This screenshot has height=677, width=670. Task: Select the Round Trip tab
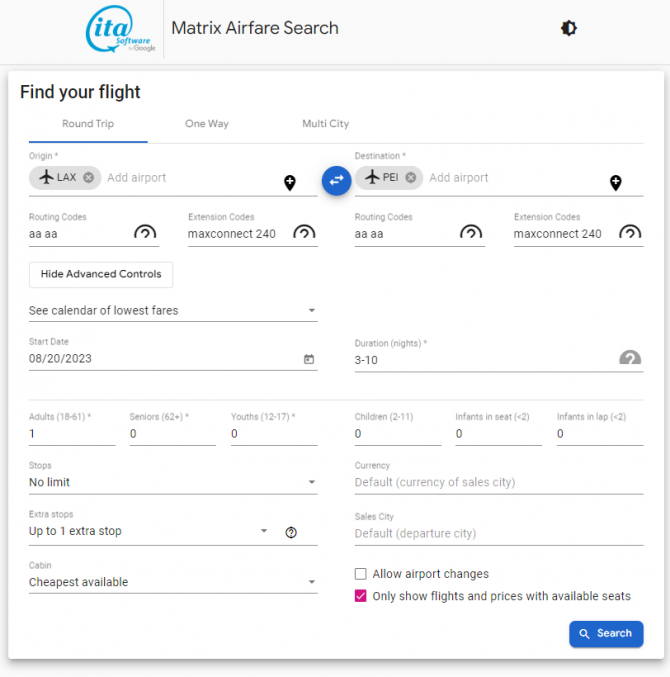[x=88, y=124]
